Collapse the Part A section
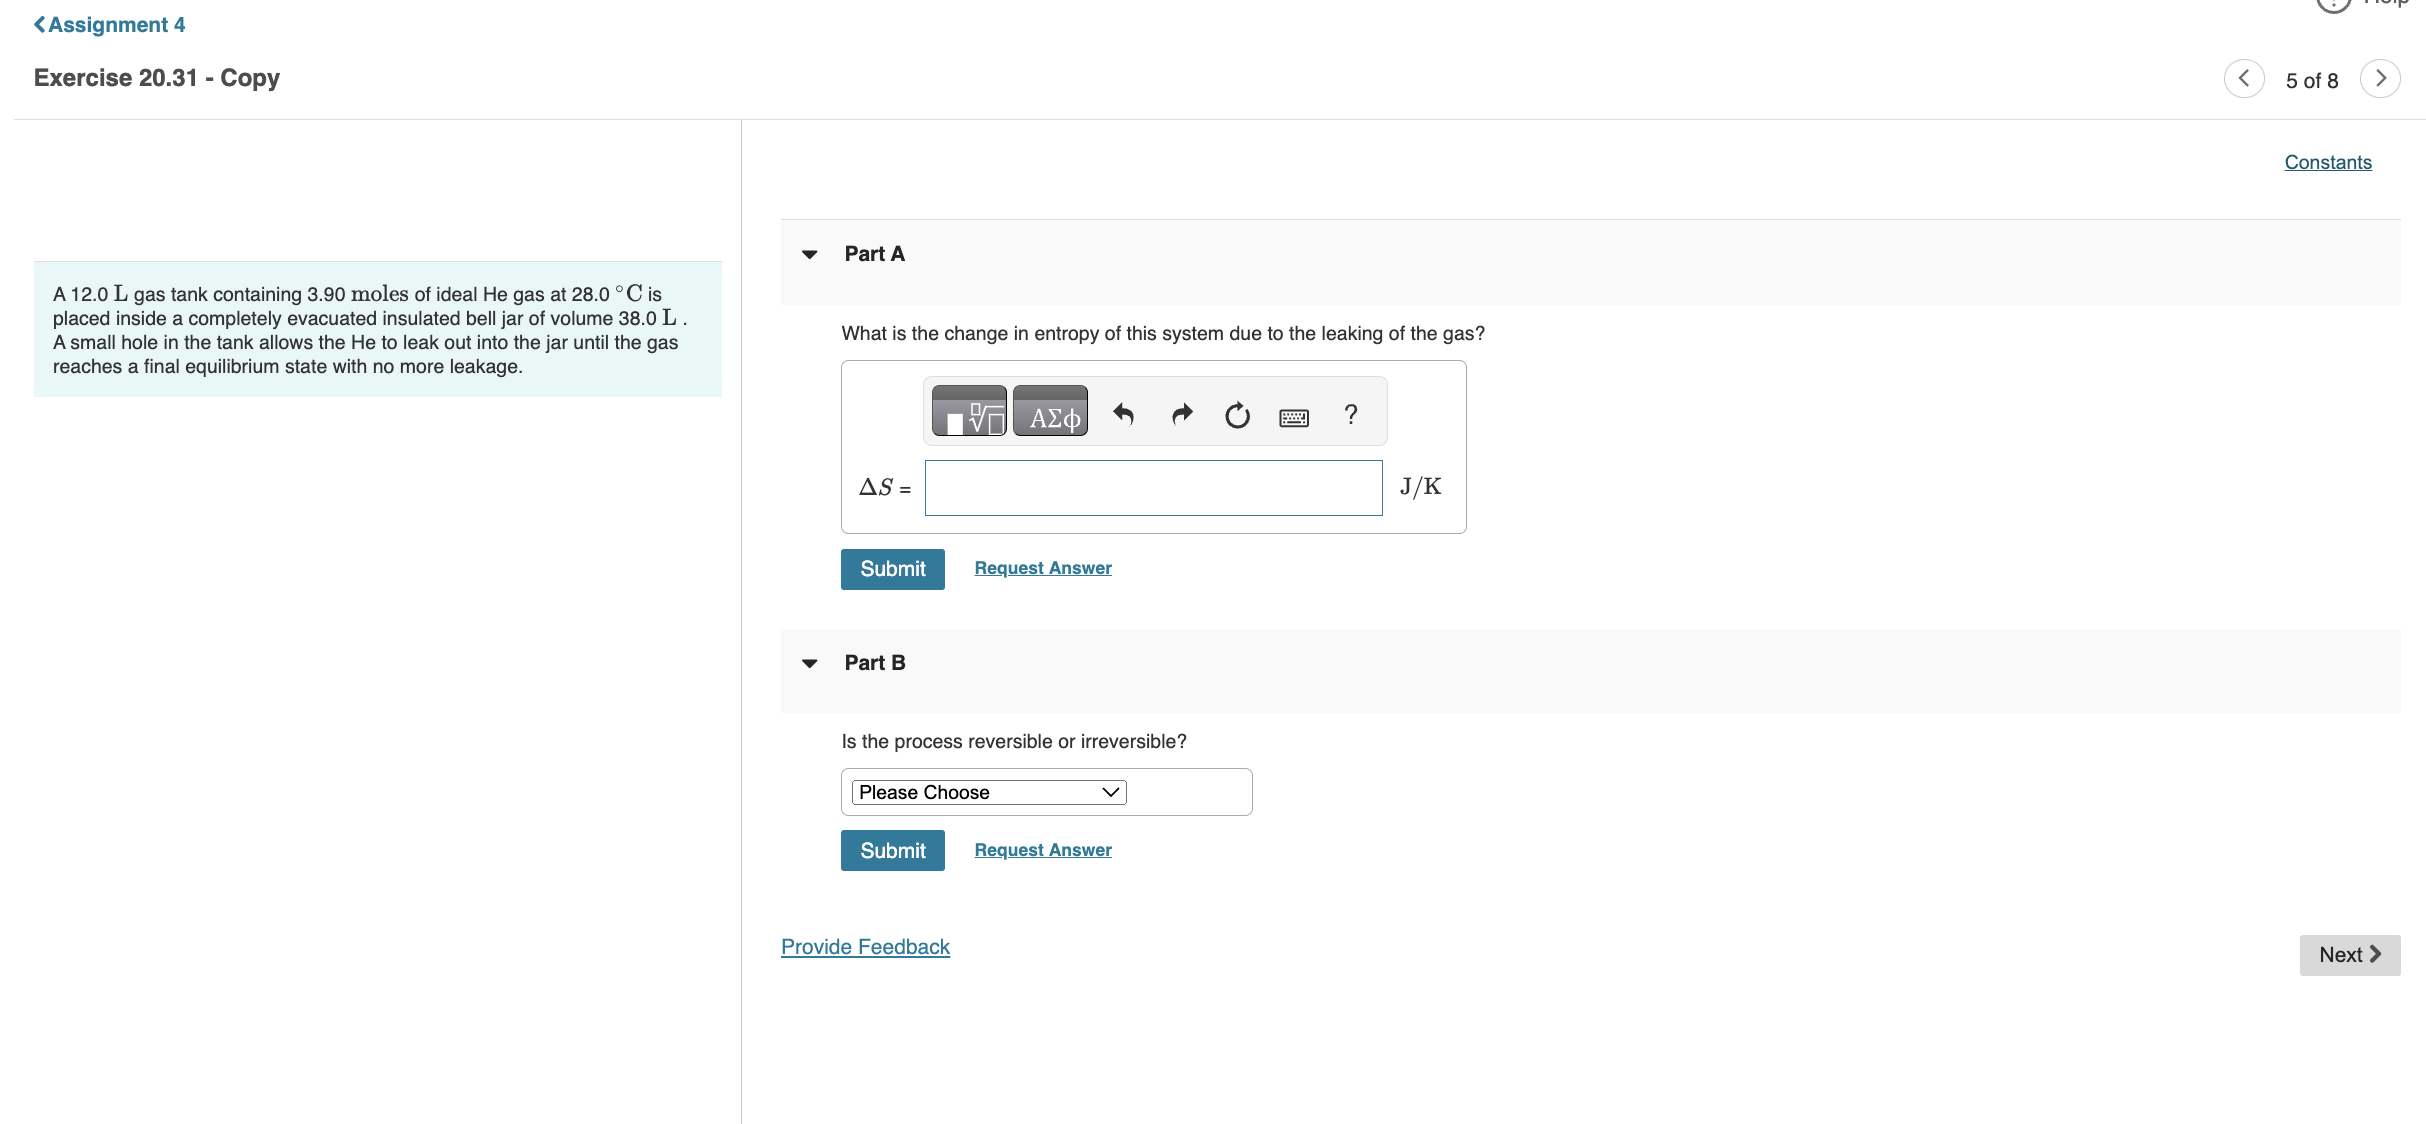2426x1124 pixels. click(810, 254)
